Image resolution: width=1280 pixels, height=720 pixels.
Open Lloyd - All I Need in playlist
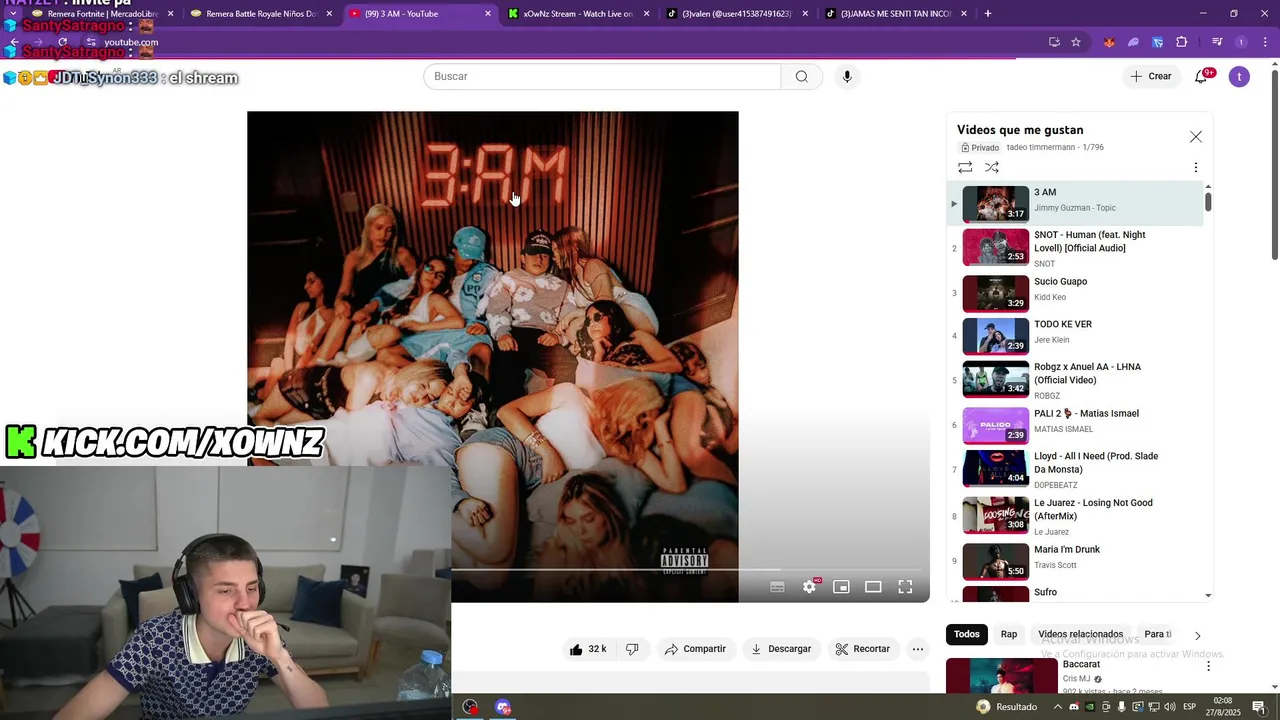[x=1075, y=469]
